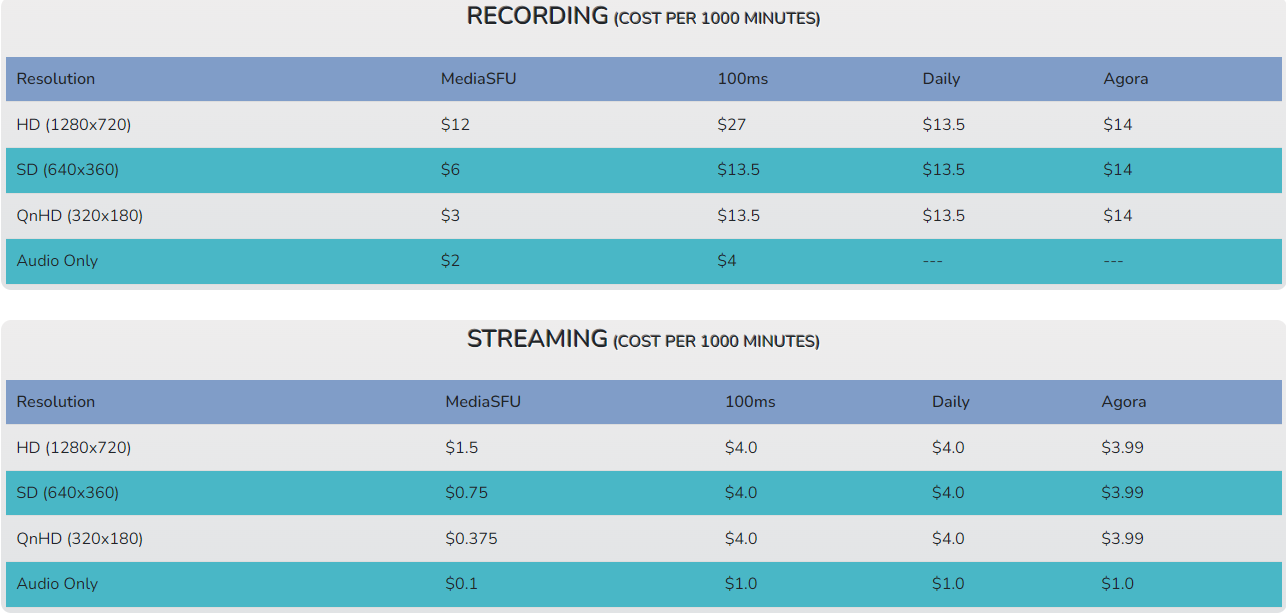The height and width of the screenshot is (616, 1286).
Task: Click Audio Only row label in Recording table
Action: (x=57, y=261)
